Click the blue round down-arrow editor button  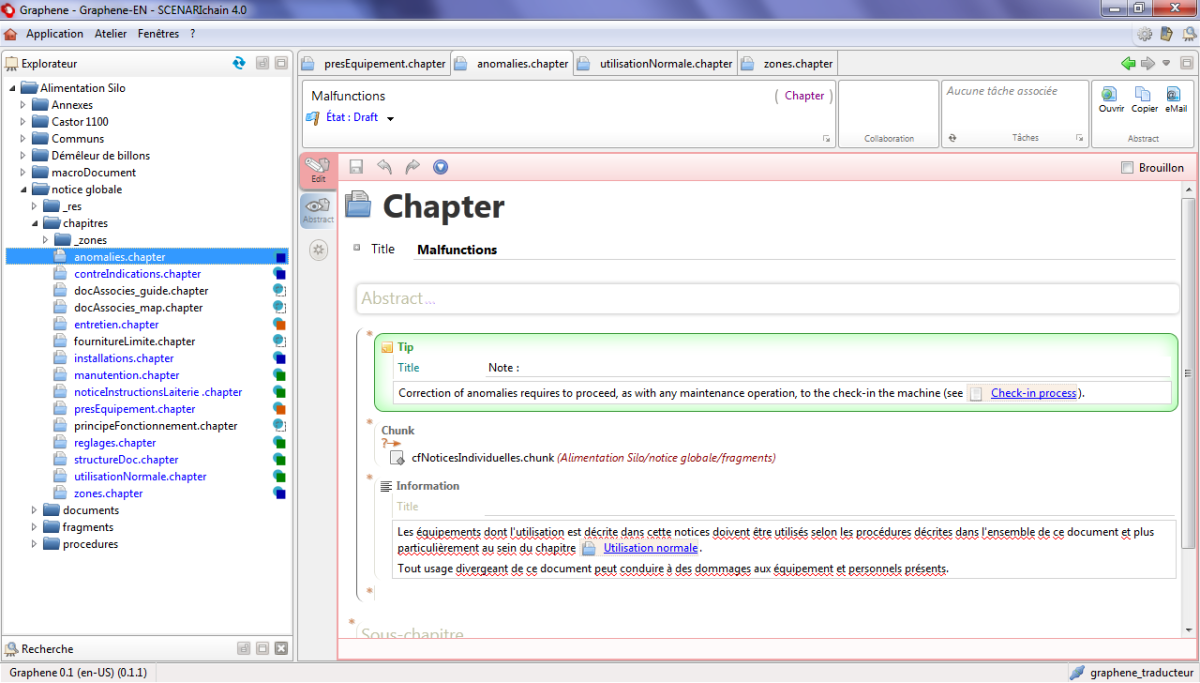(x=440, y=167)
